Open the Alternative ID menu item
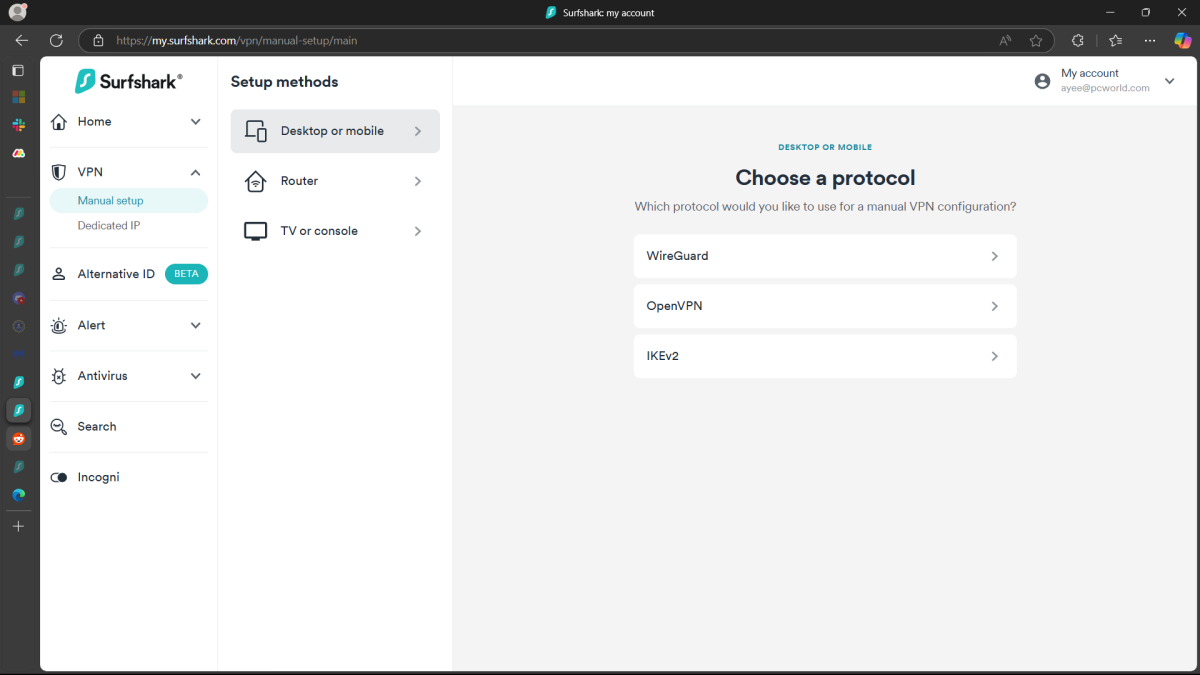1200x675 pixels. point(116,274)
